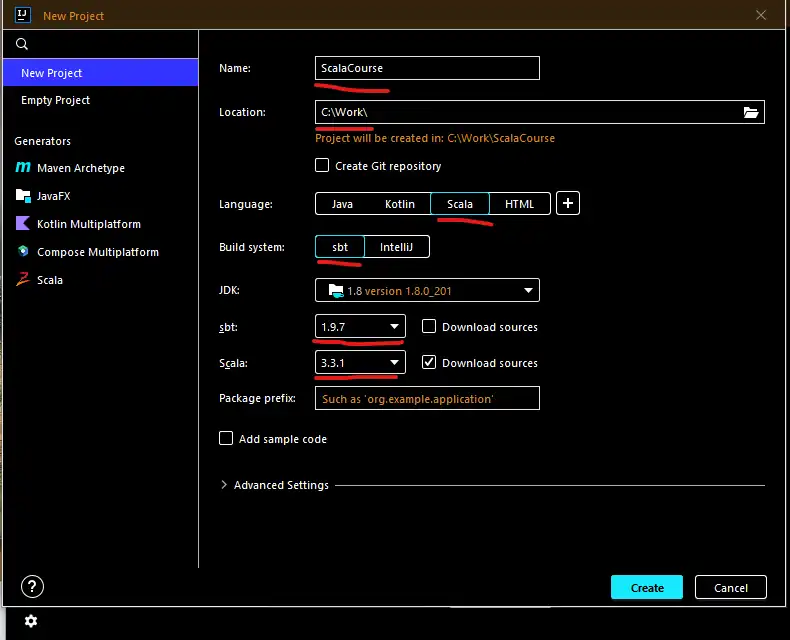Select Kotlin Multiplatform generator

tap(88, 224)
